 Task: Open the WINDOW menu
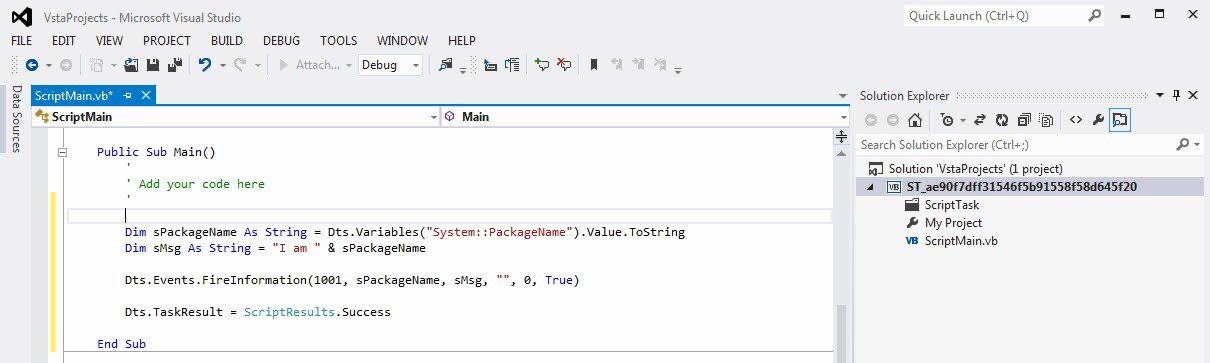[x=402, y=41]
